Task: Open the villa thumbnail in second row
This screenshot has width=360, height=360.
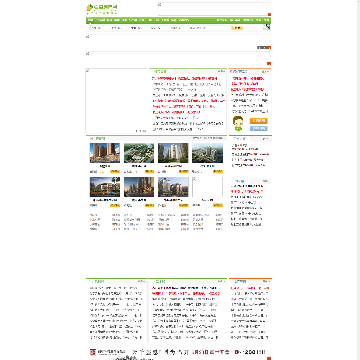Action: click(x=105, y=187)
